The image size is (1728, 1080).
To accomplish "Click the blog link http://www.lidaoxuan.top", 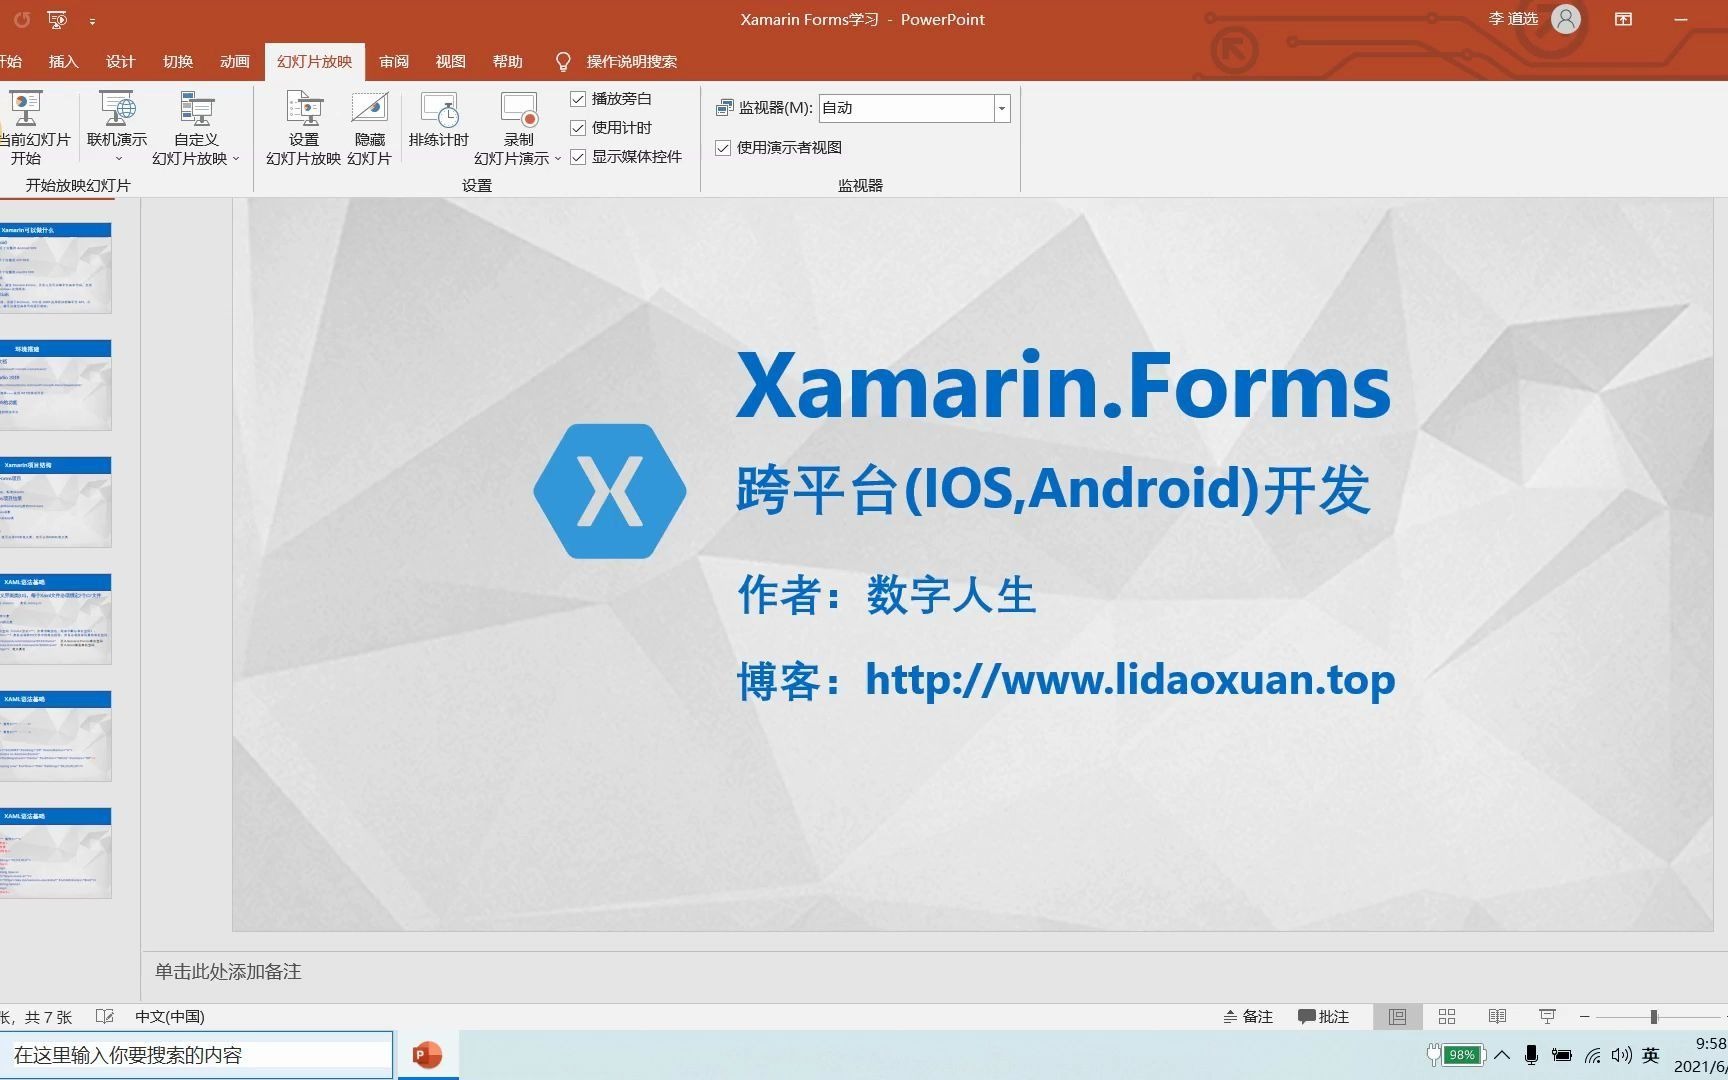I will point(1130,680).
